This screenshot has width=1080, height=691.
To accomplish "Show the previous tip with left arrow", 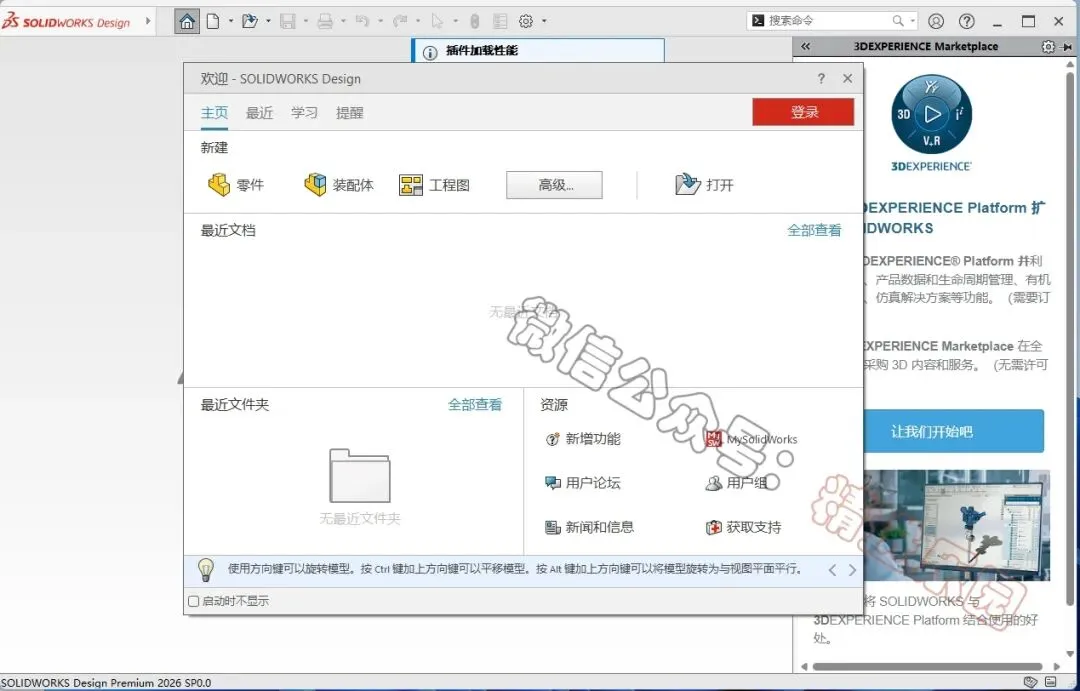I will tap(832, 570).
